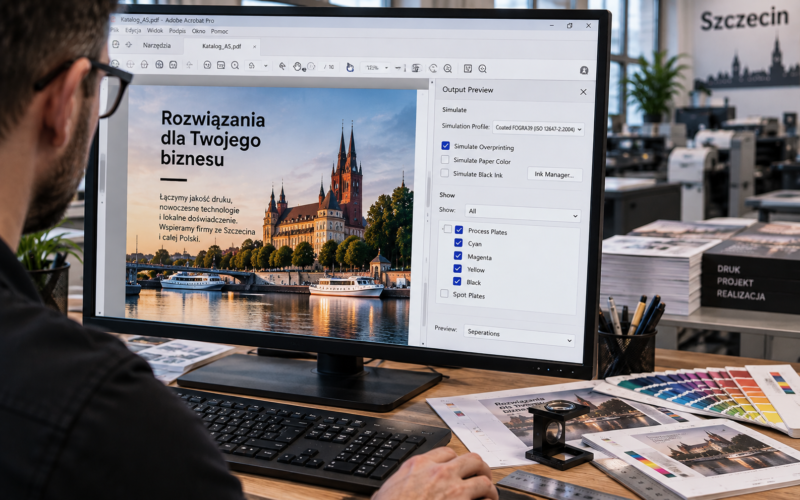Screen dimensions: 800x500
Task: Switch to the Katalog_AS.pdf document tab
Action: (x=221, y=46)
